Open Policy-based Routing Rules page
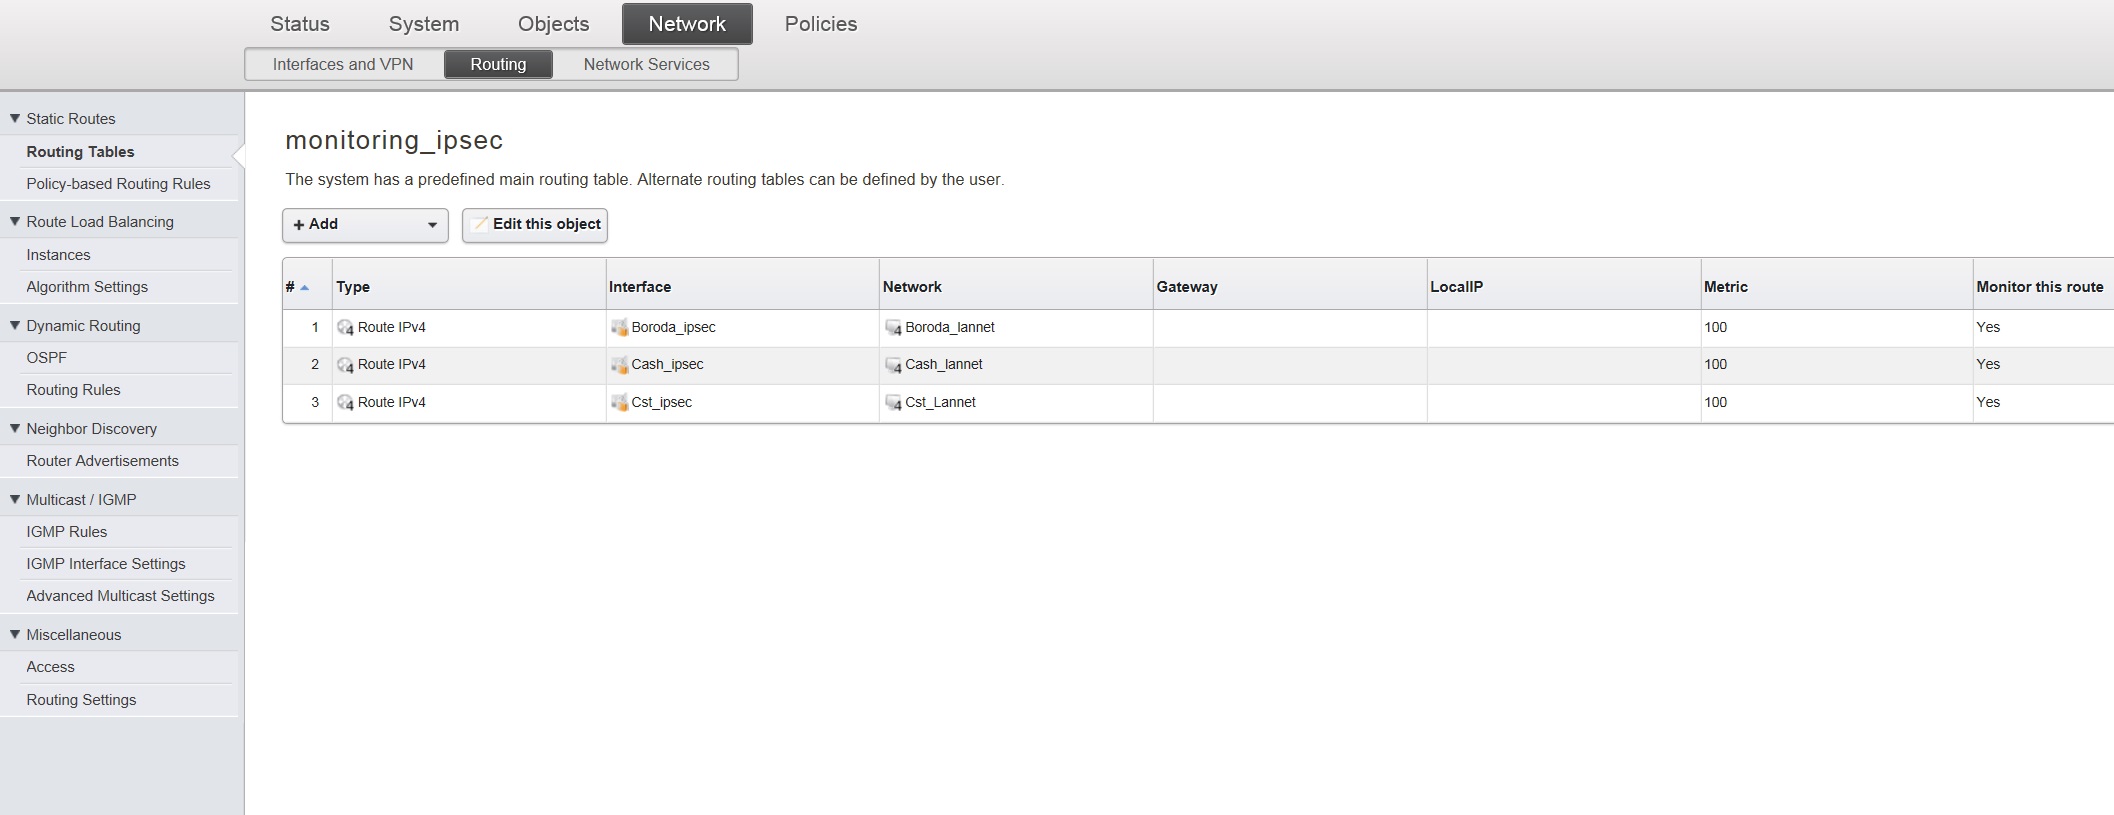Image resolution: width=2114 pixels, height=815 pixels. pyautogui.click(x=118, y=184)
